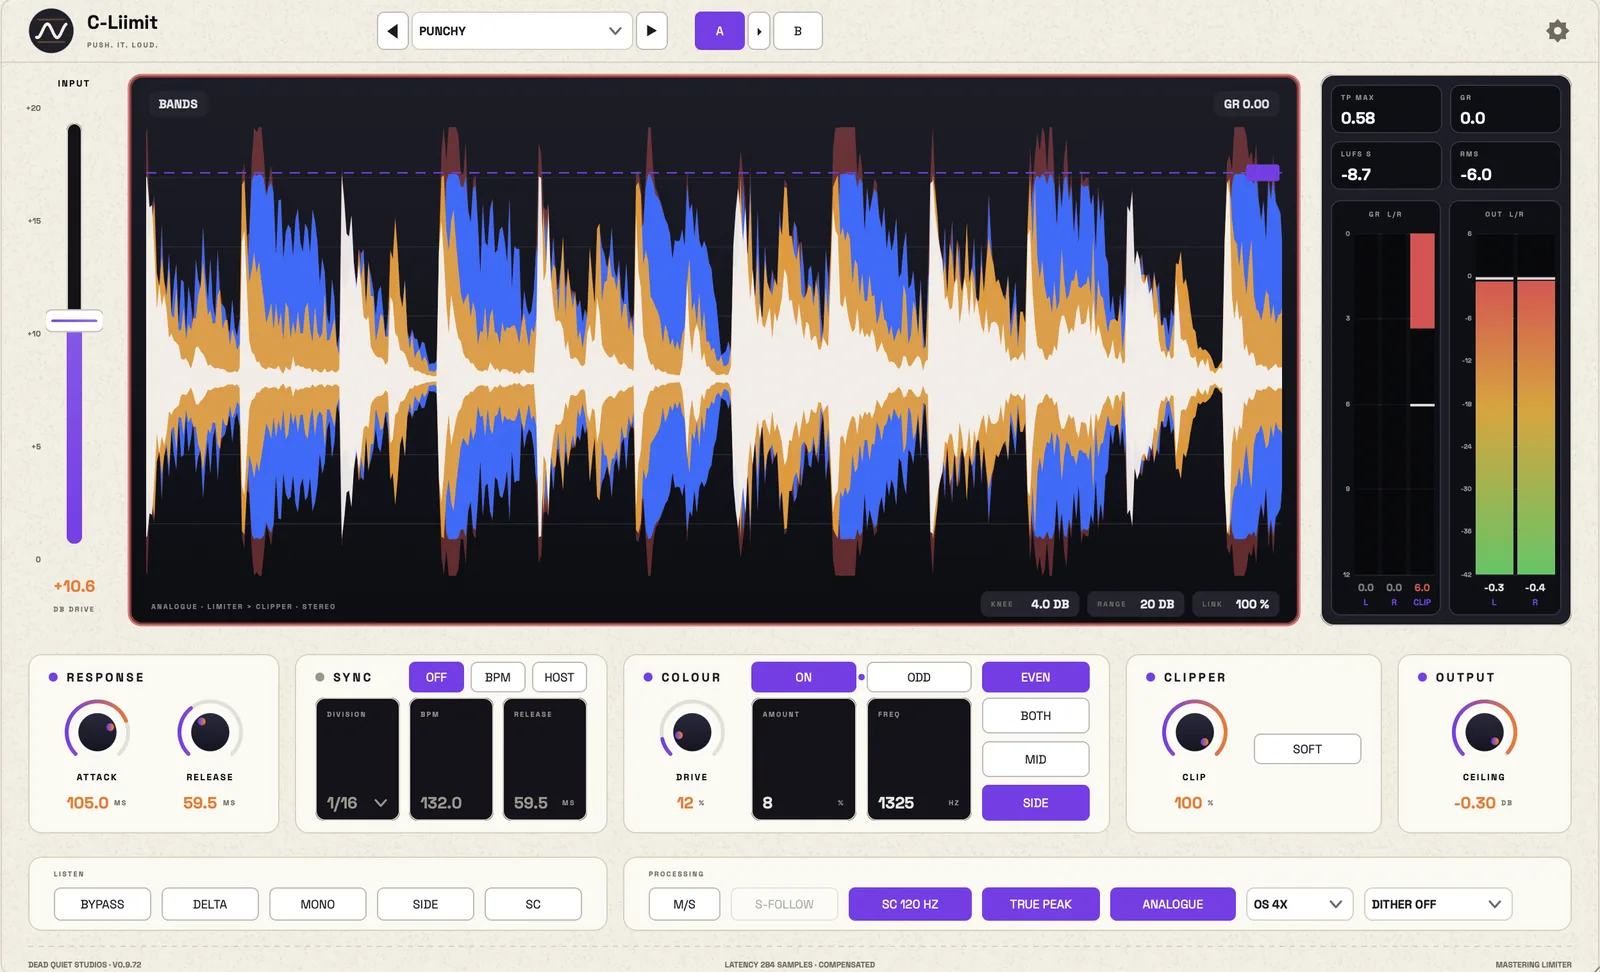1600x972 pixels.
Task: Go to previous preset with left arrow
Action: click(x=393, y=31)
